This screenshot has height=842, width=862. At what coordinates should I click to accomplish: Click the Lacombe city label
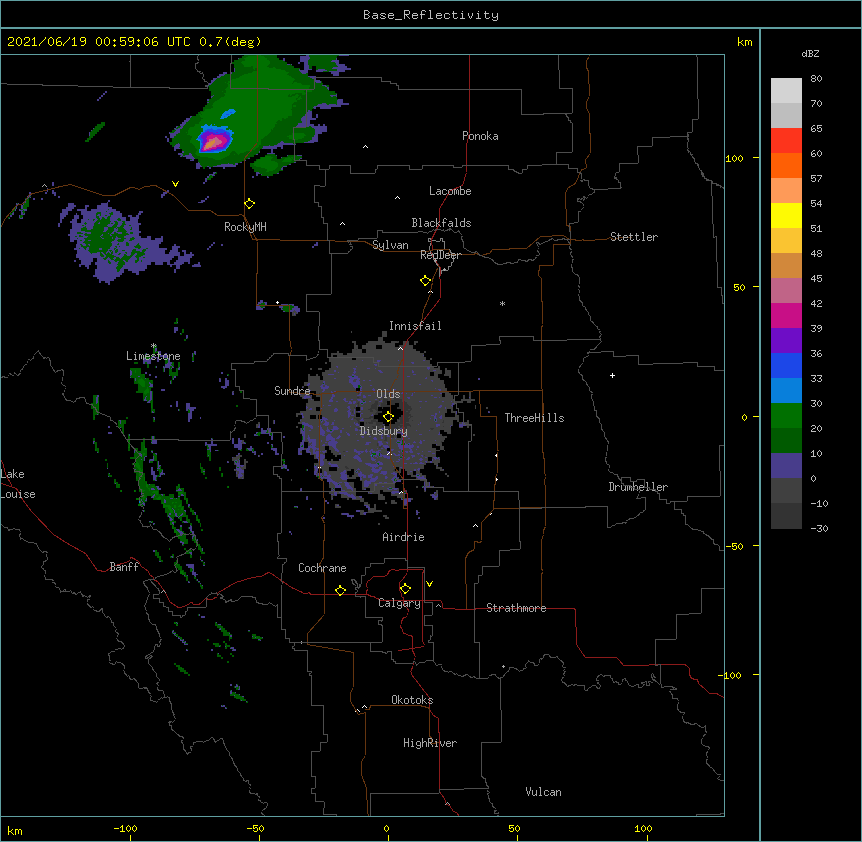(x=450, y=191)
